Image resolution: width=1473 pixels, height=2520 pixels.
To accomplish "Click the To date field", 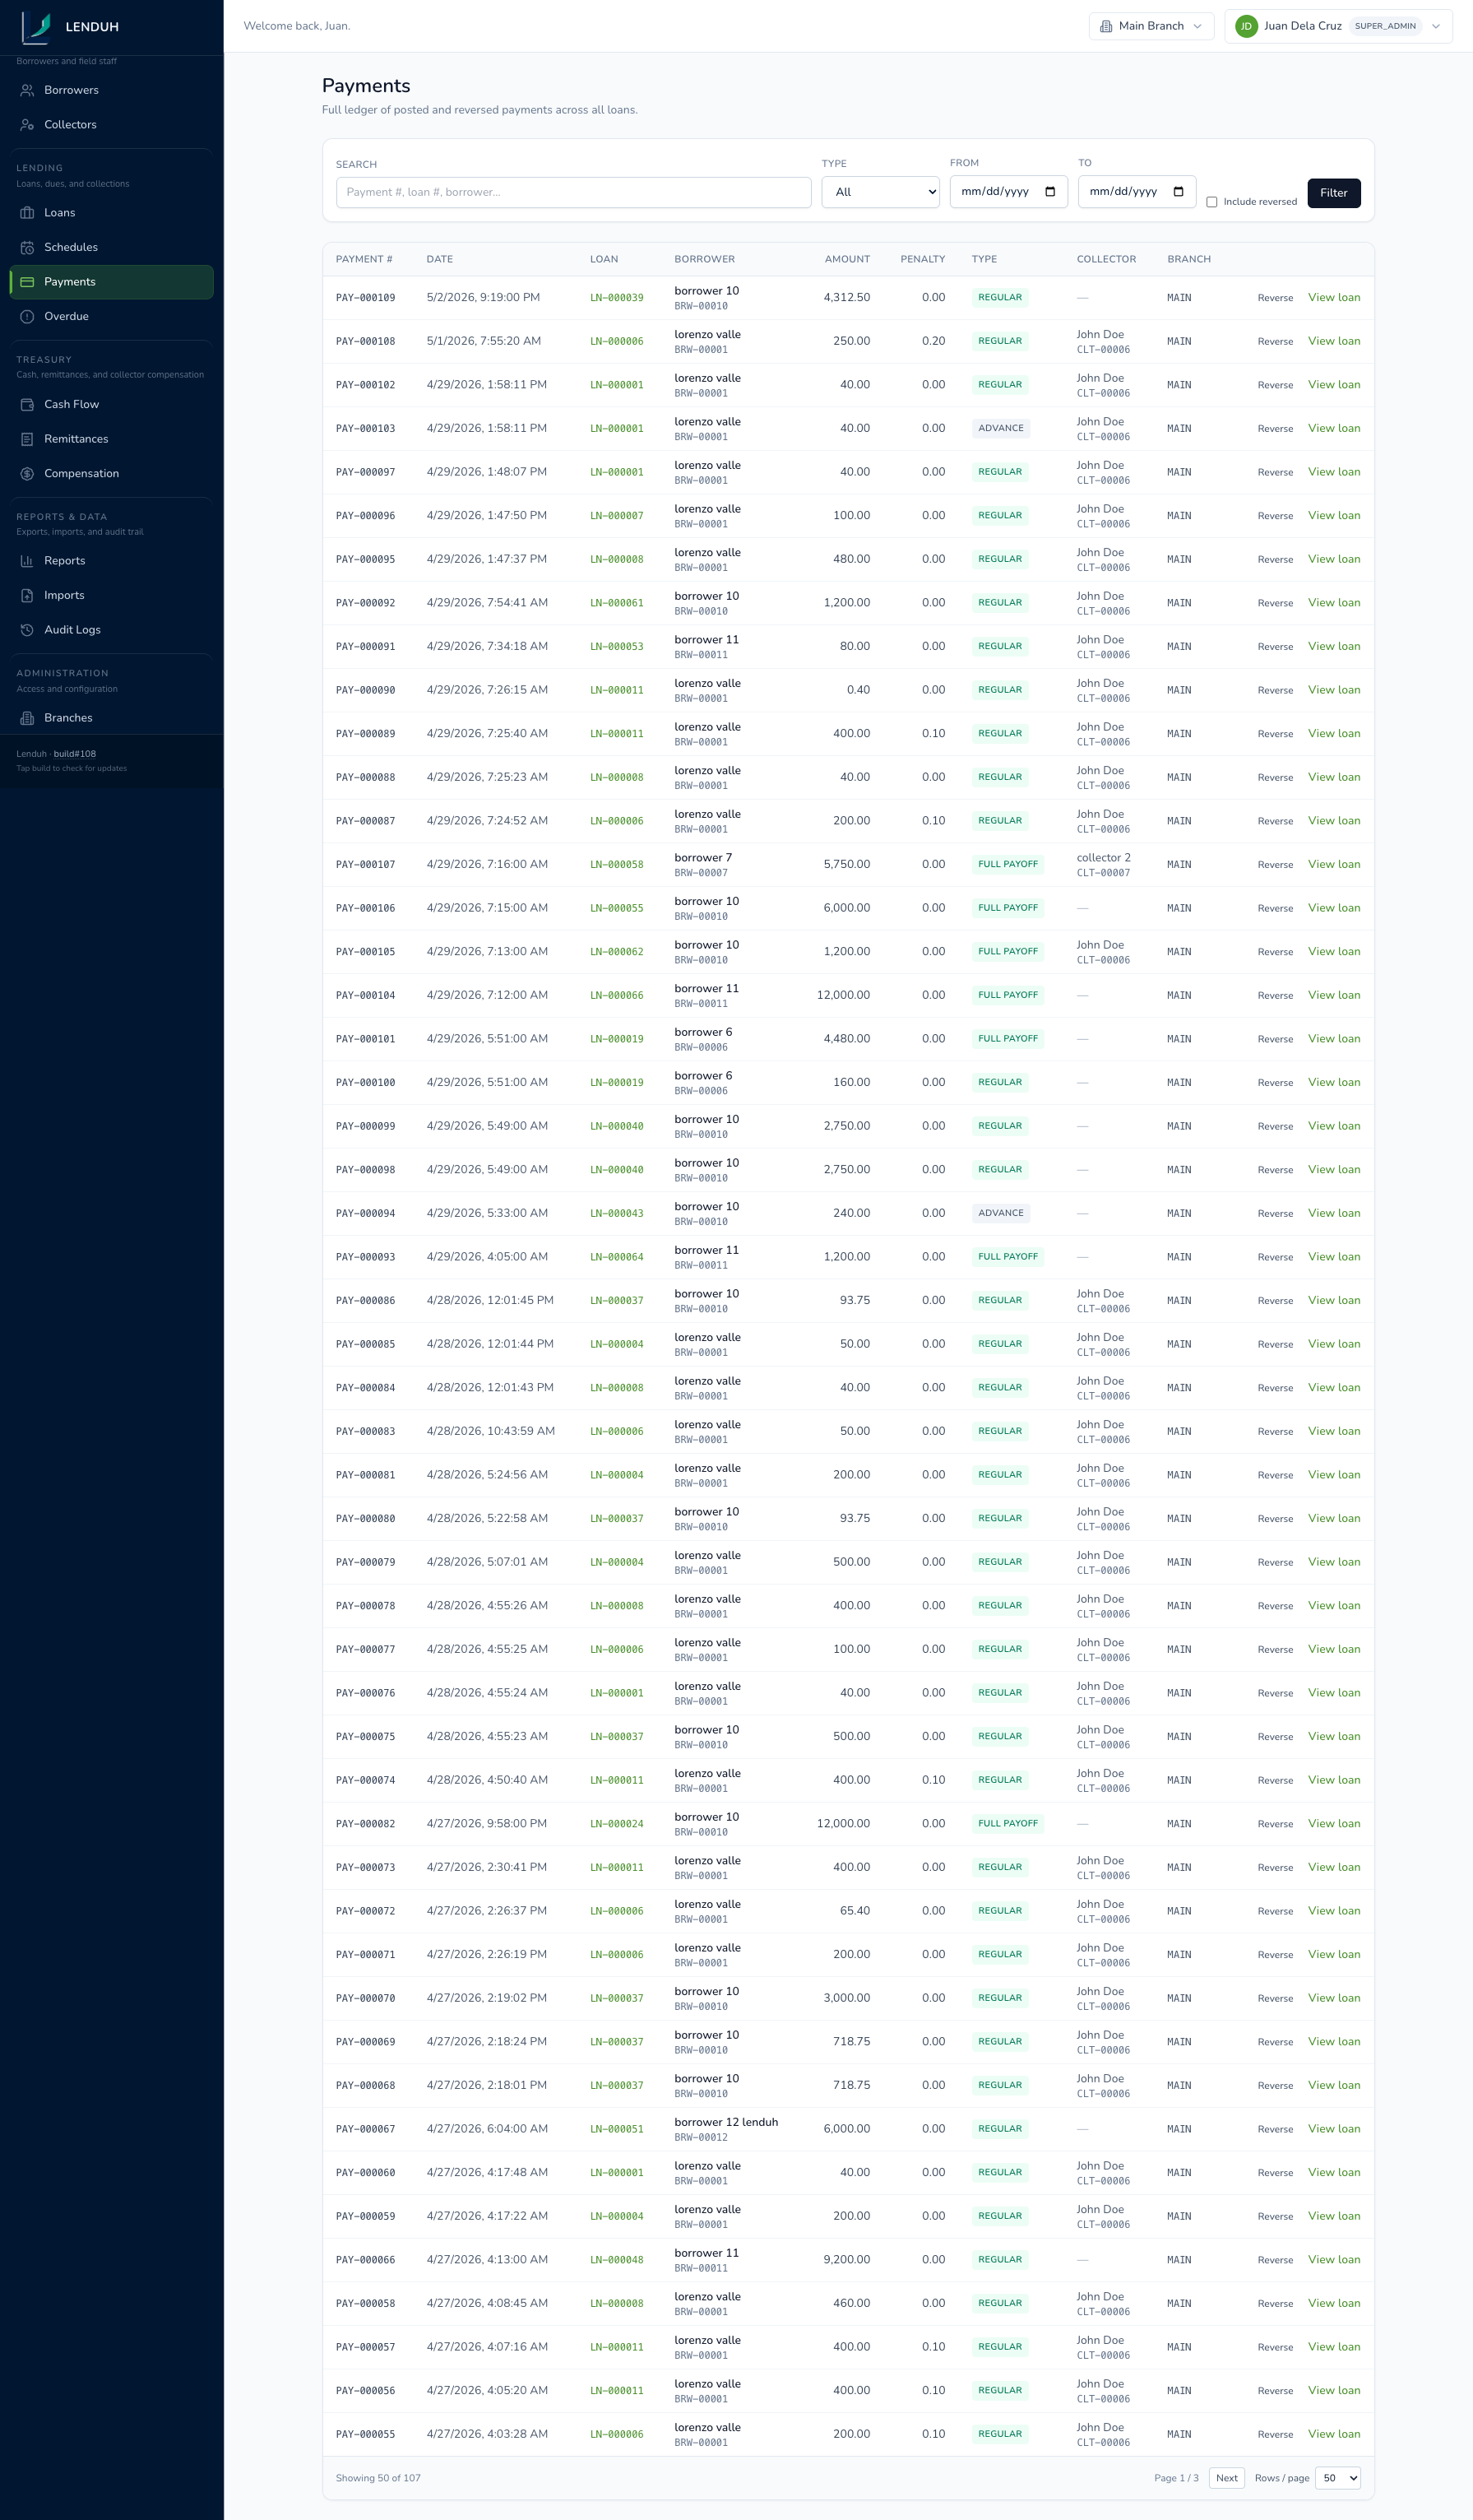I will [1136, 192].
